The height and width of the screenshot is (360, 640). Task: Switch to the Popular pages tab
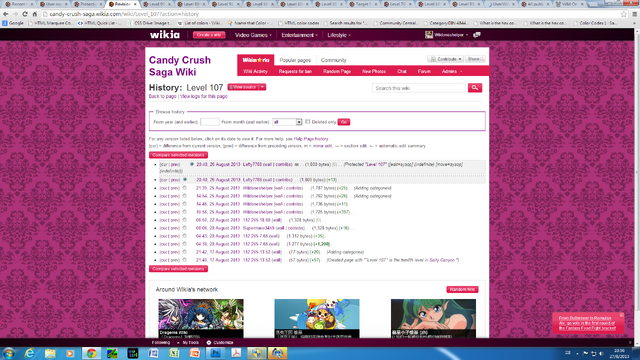pos(295,60)
